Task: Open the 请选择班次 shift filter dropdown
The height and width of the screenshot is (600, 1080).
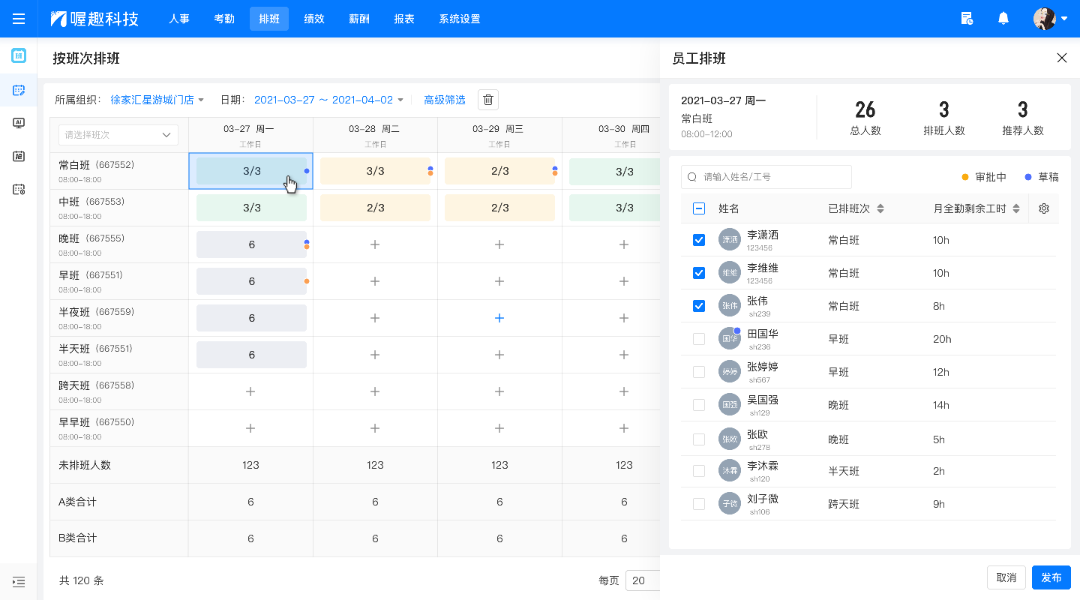Action: (x=117, y=133)
